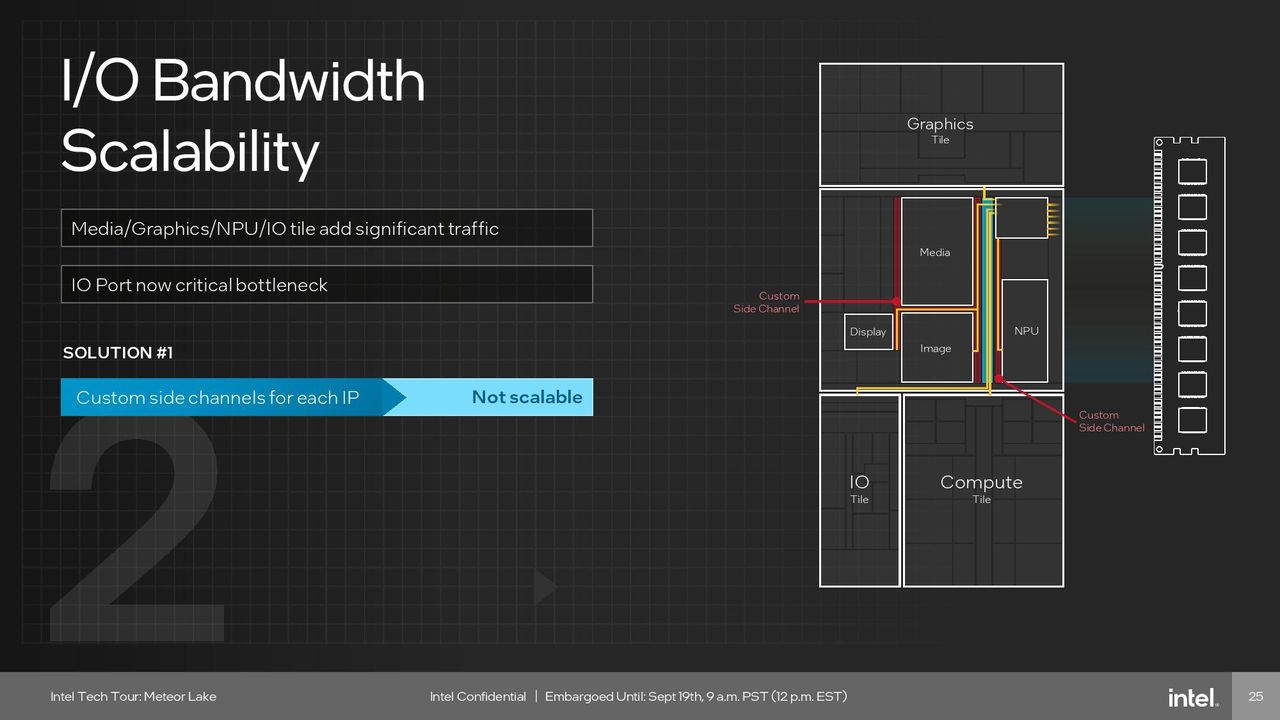Select the "Embargoed Until: Sept 19th" footer notice
This screenshot has height=720, width=1280.
(697, 696)
